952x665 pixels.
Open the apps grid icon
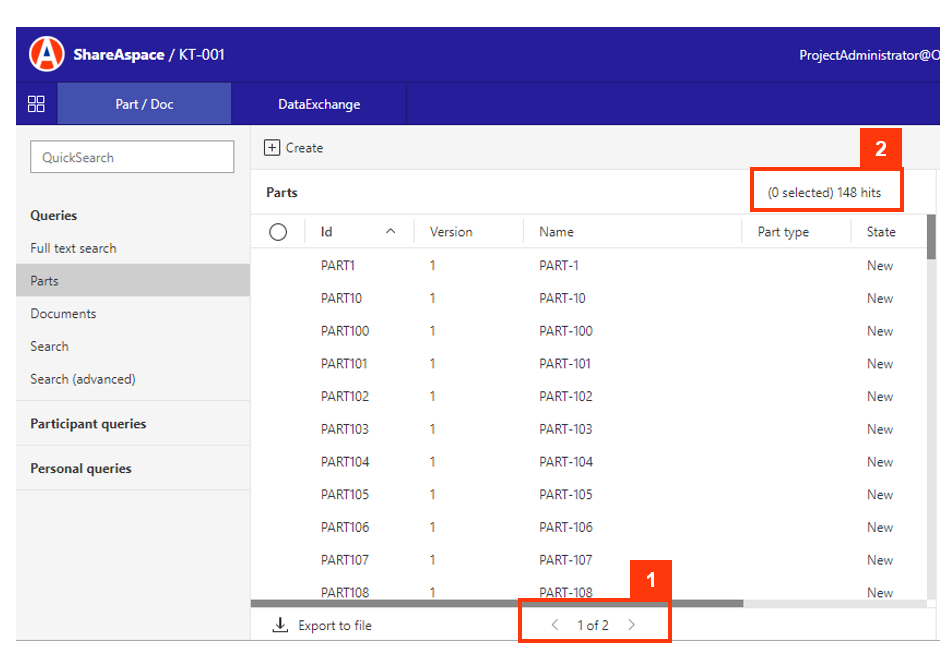[36, 103]
